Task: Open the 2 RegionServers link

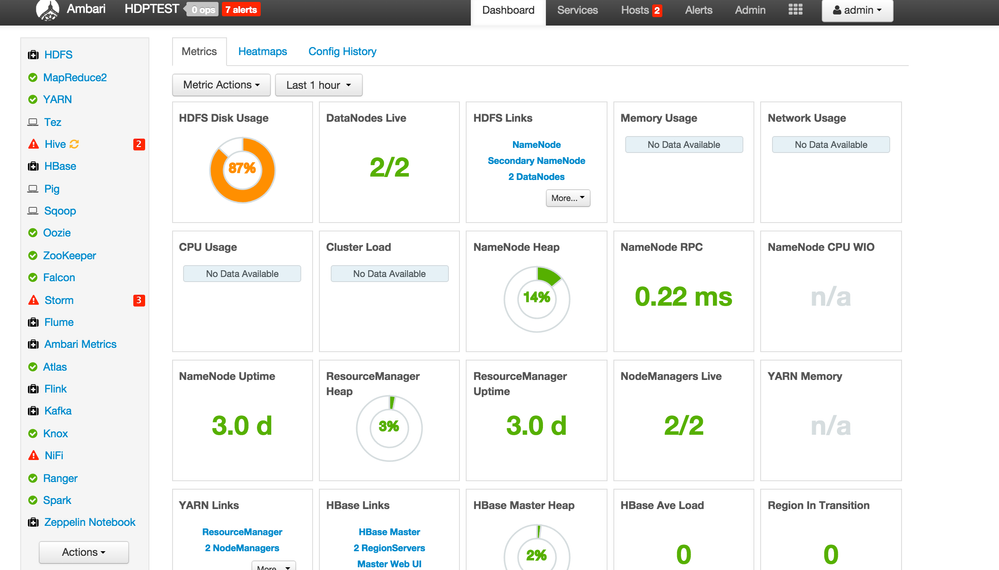Action: 389,548
